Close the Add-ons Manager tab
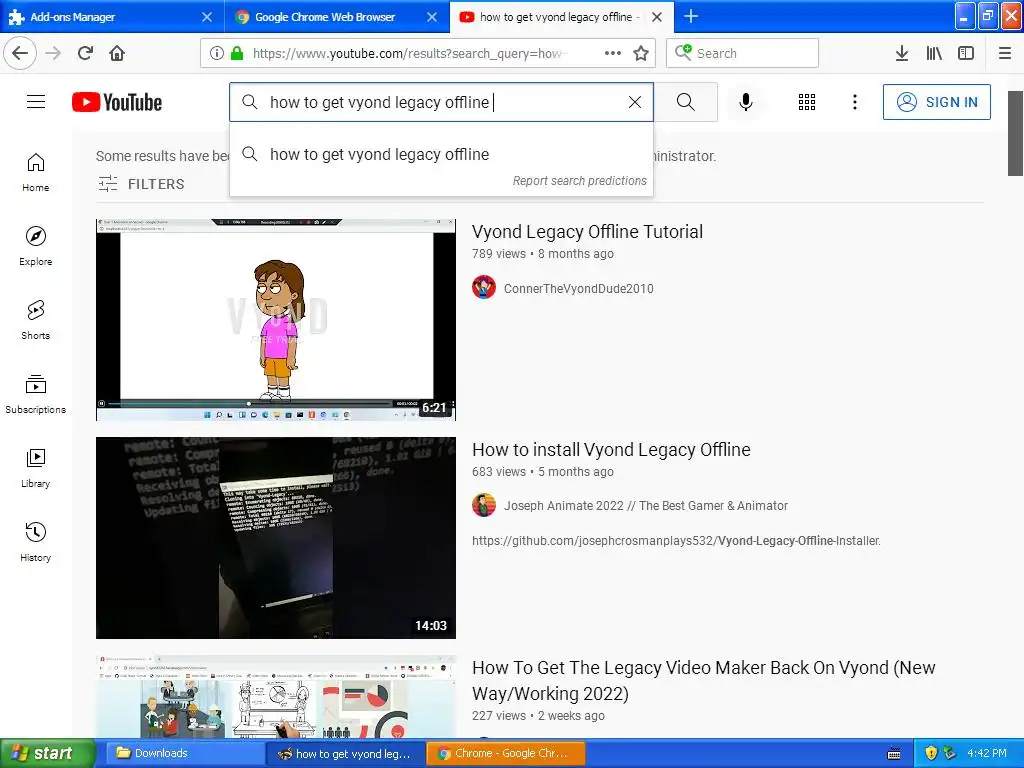 point(207,17)
